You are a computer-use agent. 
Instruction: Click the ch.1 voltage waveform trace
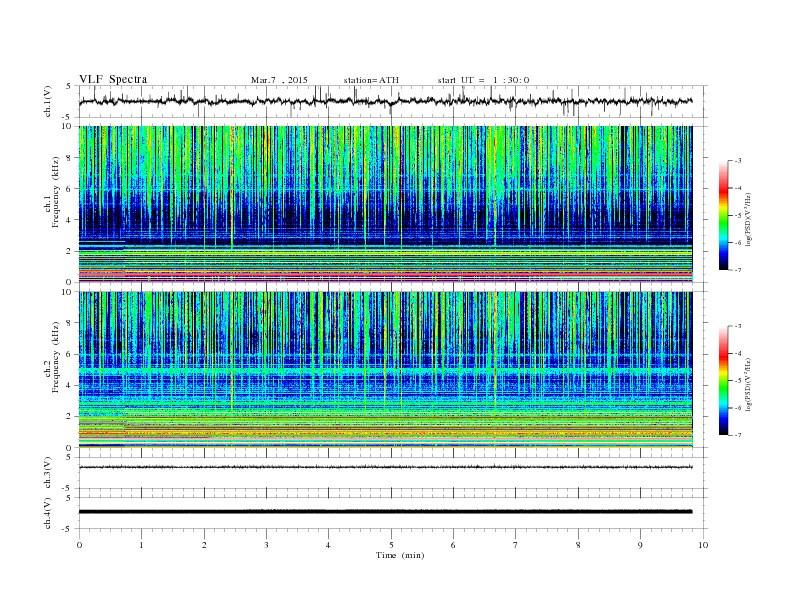pyautogui.click(x=386, y=101)
